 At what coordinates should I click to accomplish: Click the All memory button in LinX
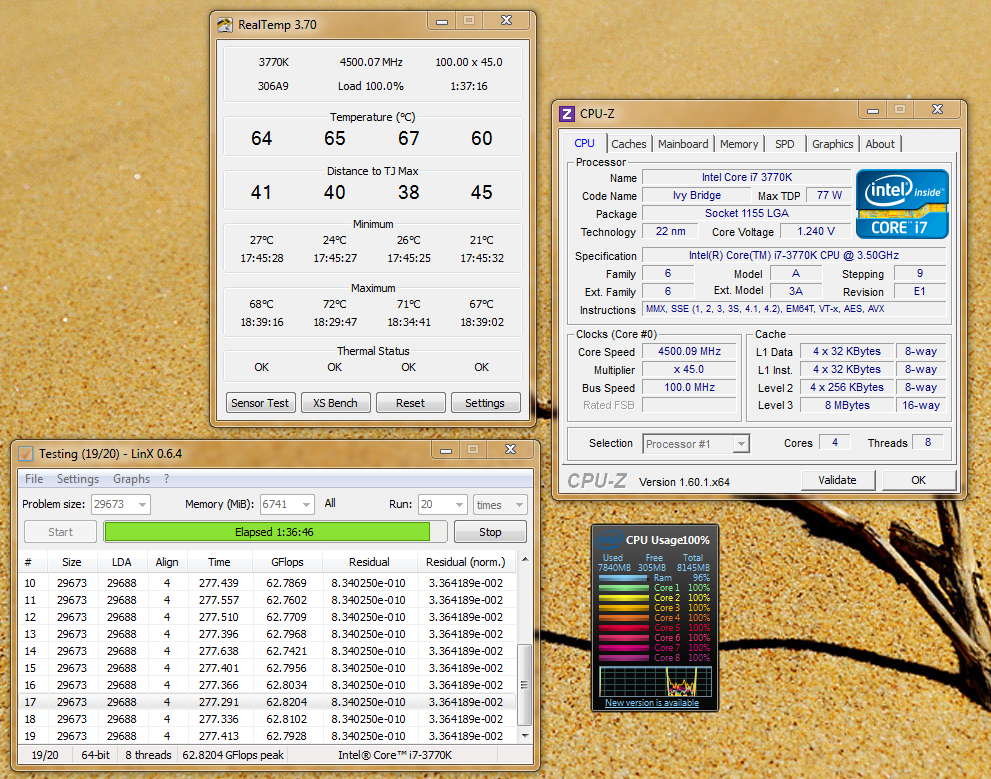click(x=330, y=504)
